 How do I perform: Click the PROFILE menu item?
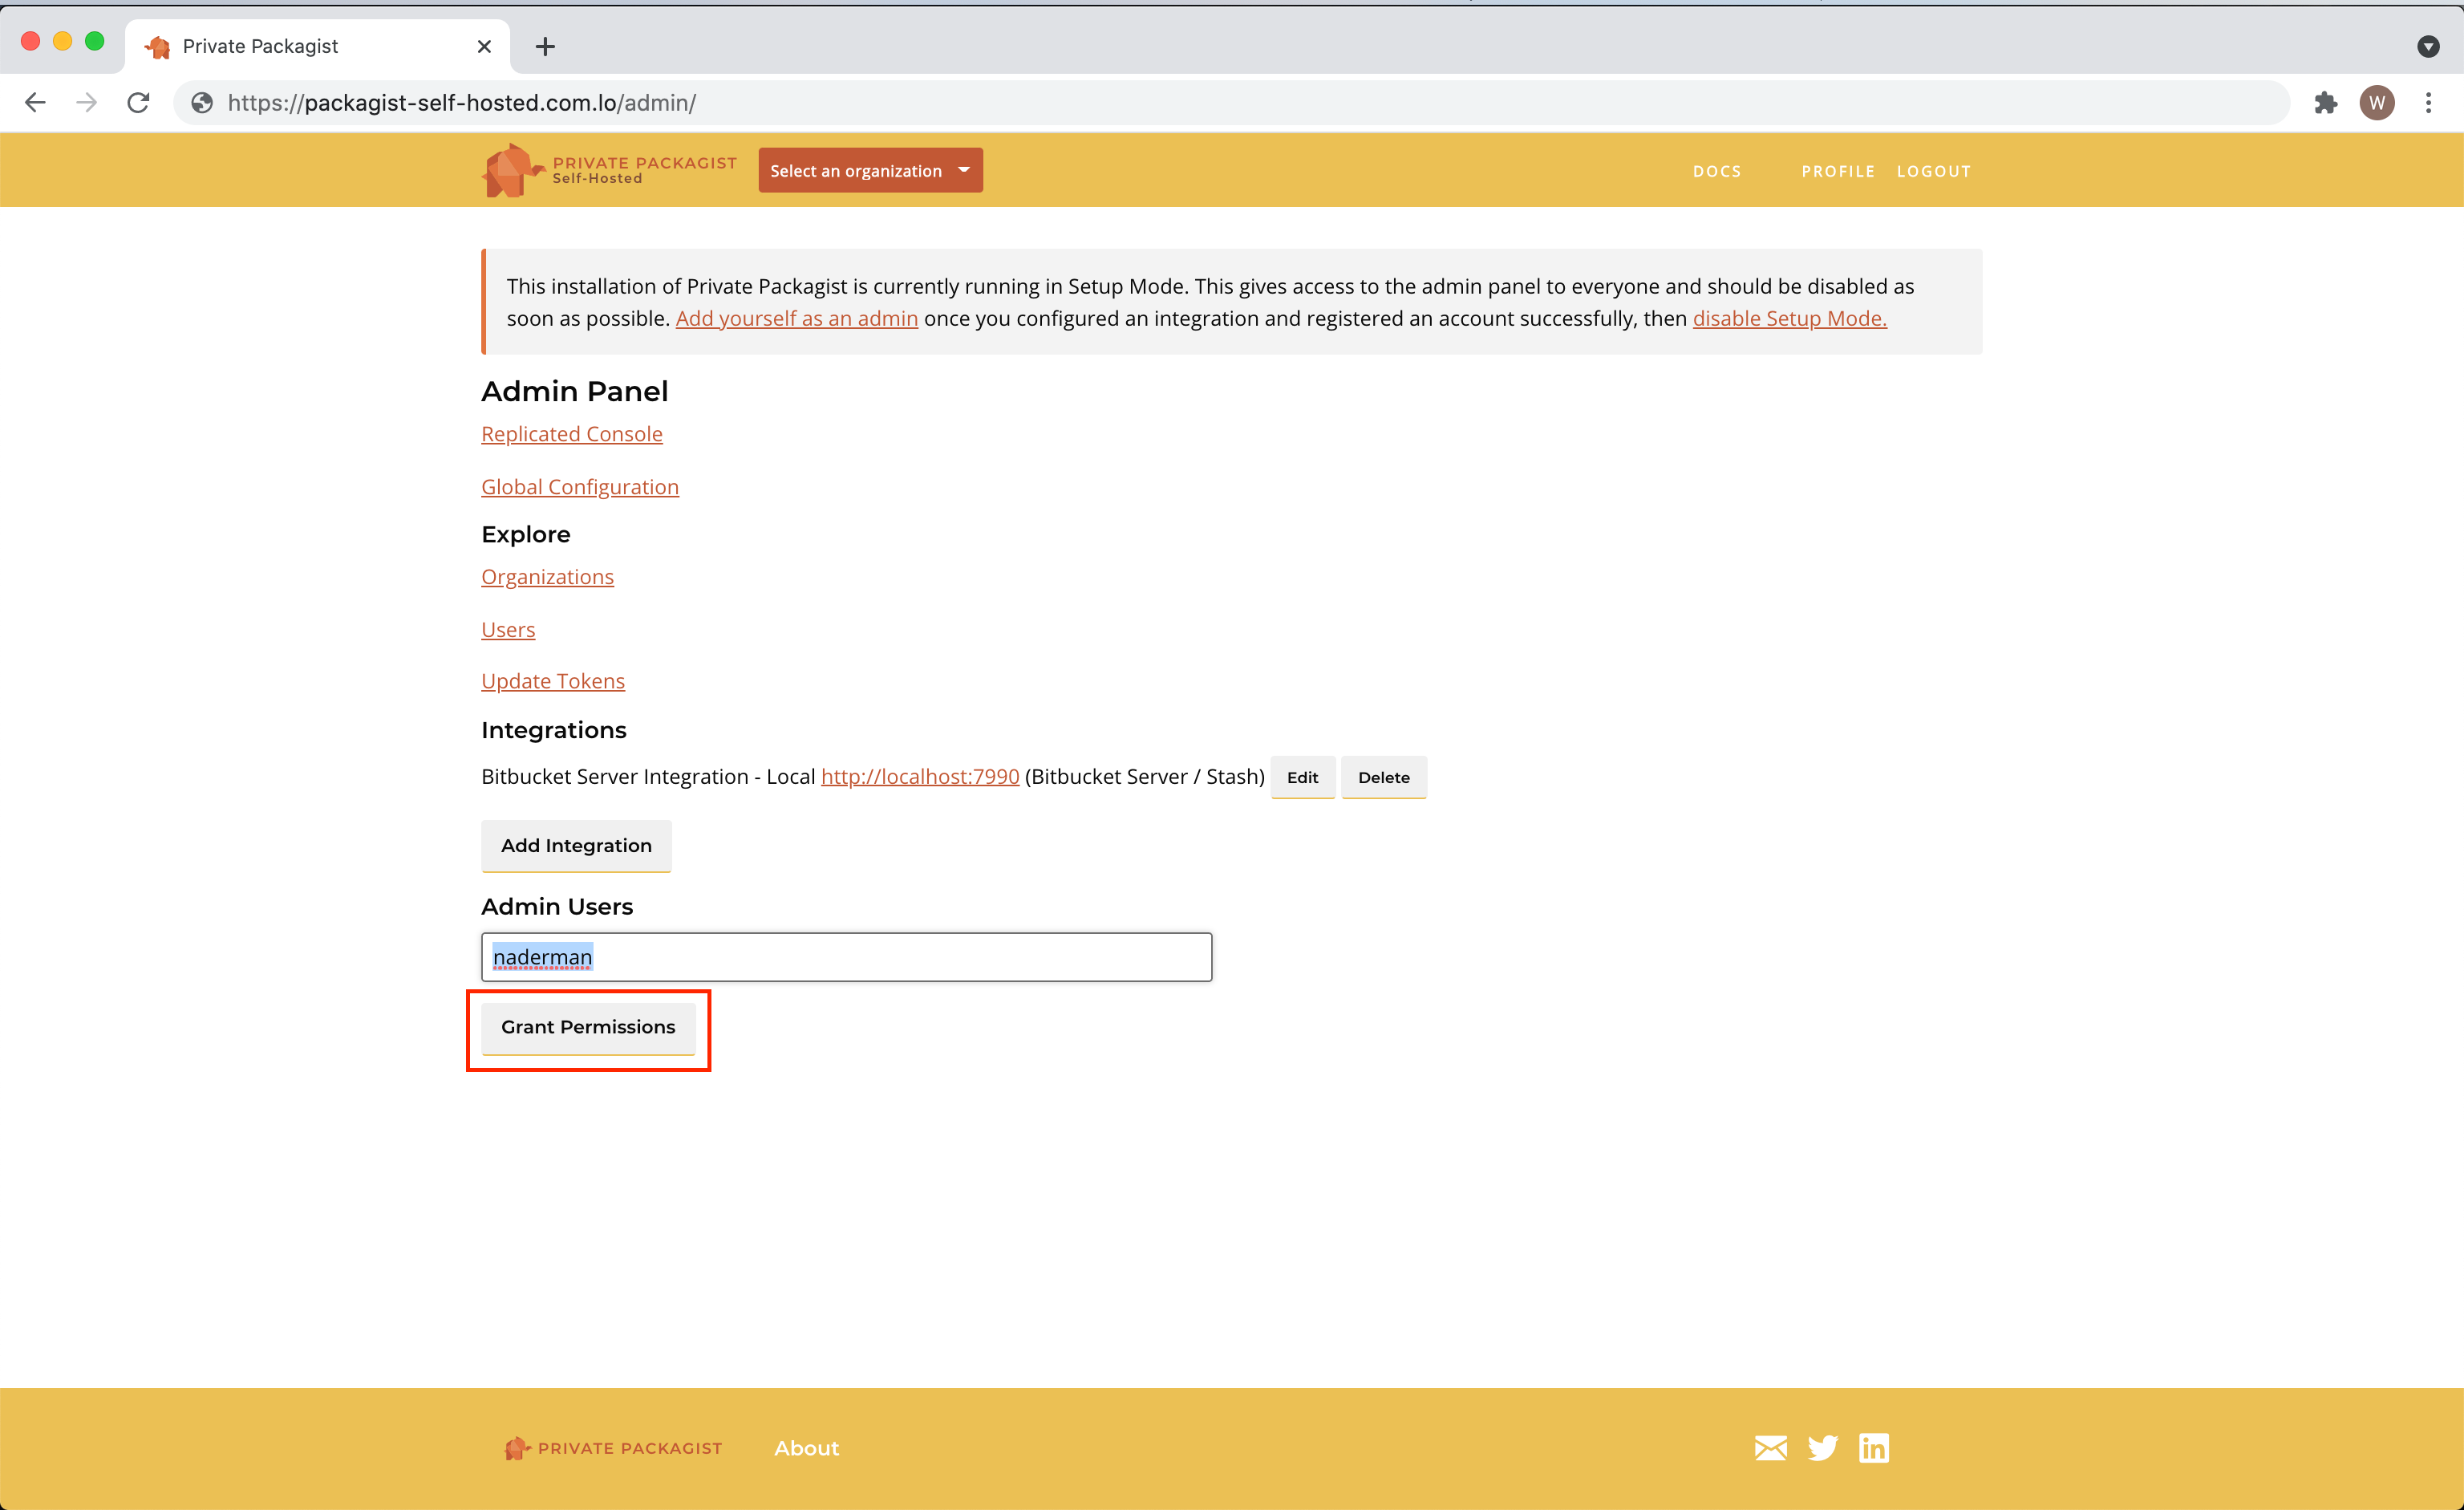tap(1838, 169)
